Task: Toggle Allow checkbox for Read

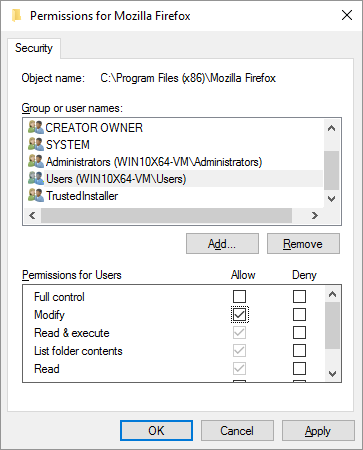Action: (239, 368)
